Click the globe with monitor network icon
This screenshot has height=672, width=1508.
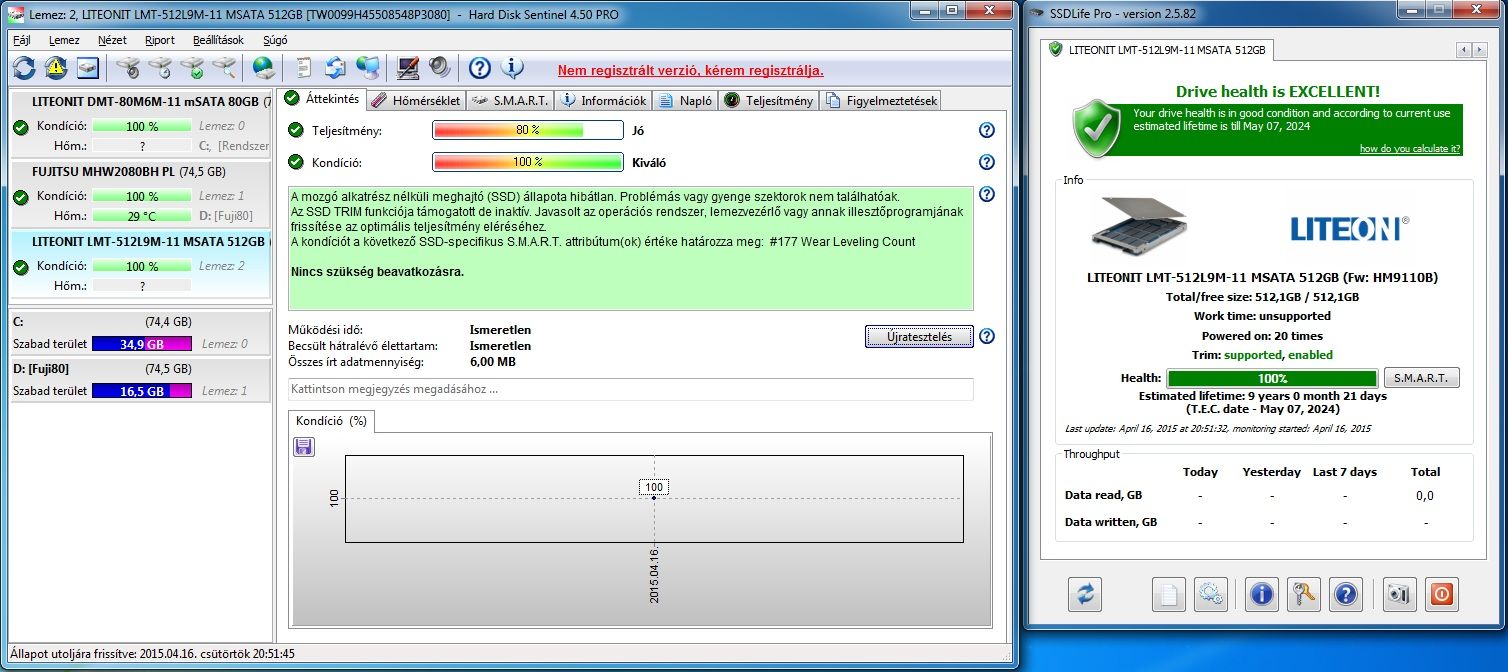point(368,68)
